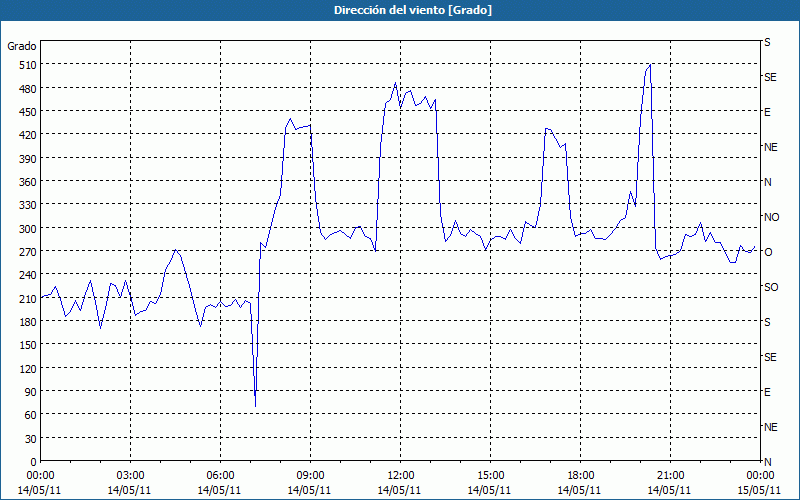Click the 360 degree label
Image resolution: width=800 pixels, height=500 pixels.
pyautogui.click(x=28, y=182)
